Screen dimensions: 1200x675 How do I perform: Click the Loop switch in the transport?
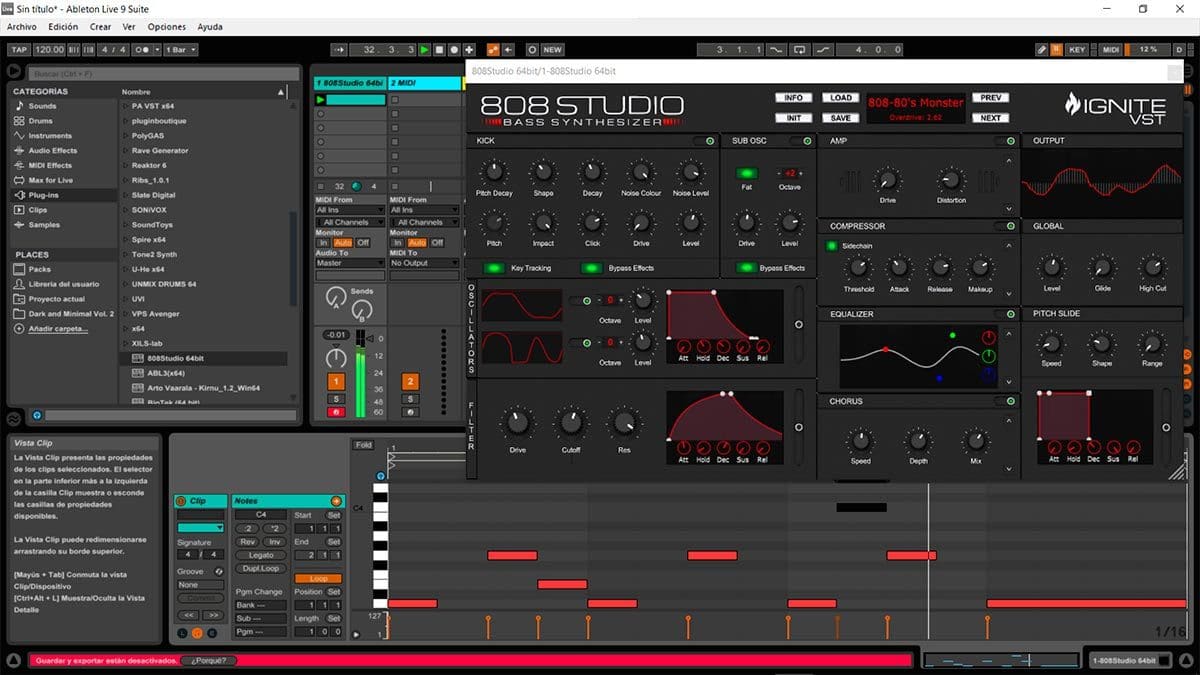[x=800, y=49]
